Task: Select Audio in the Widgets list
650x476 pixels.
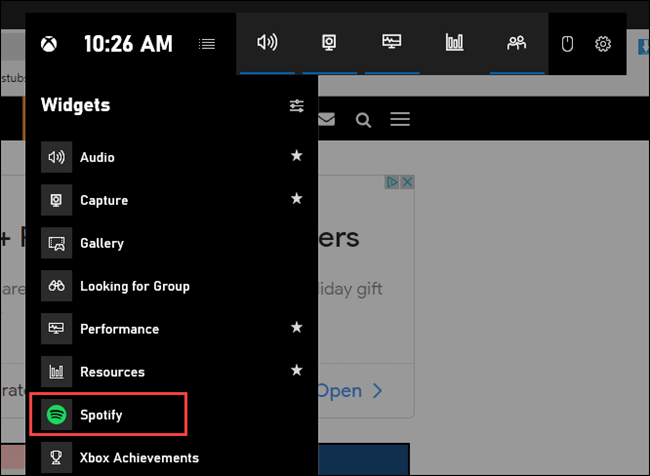Action: pos(97,157)
